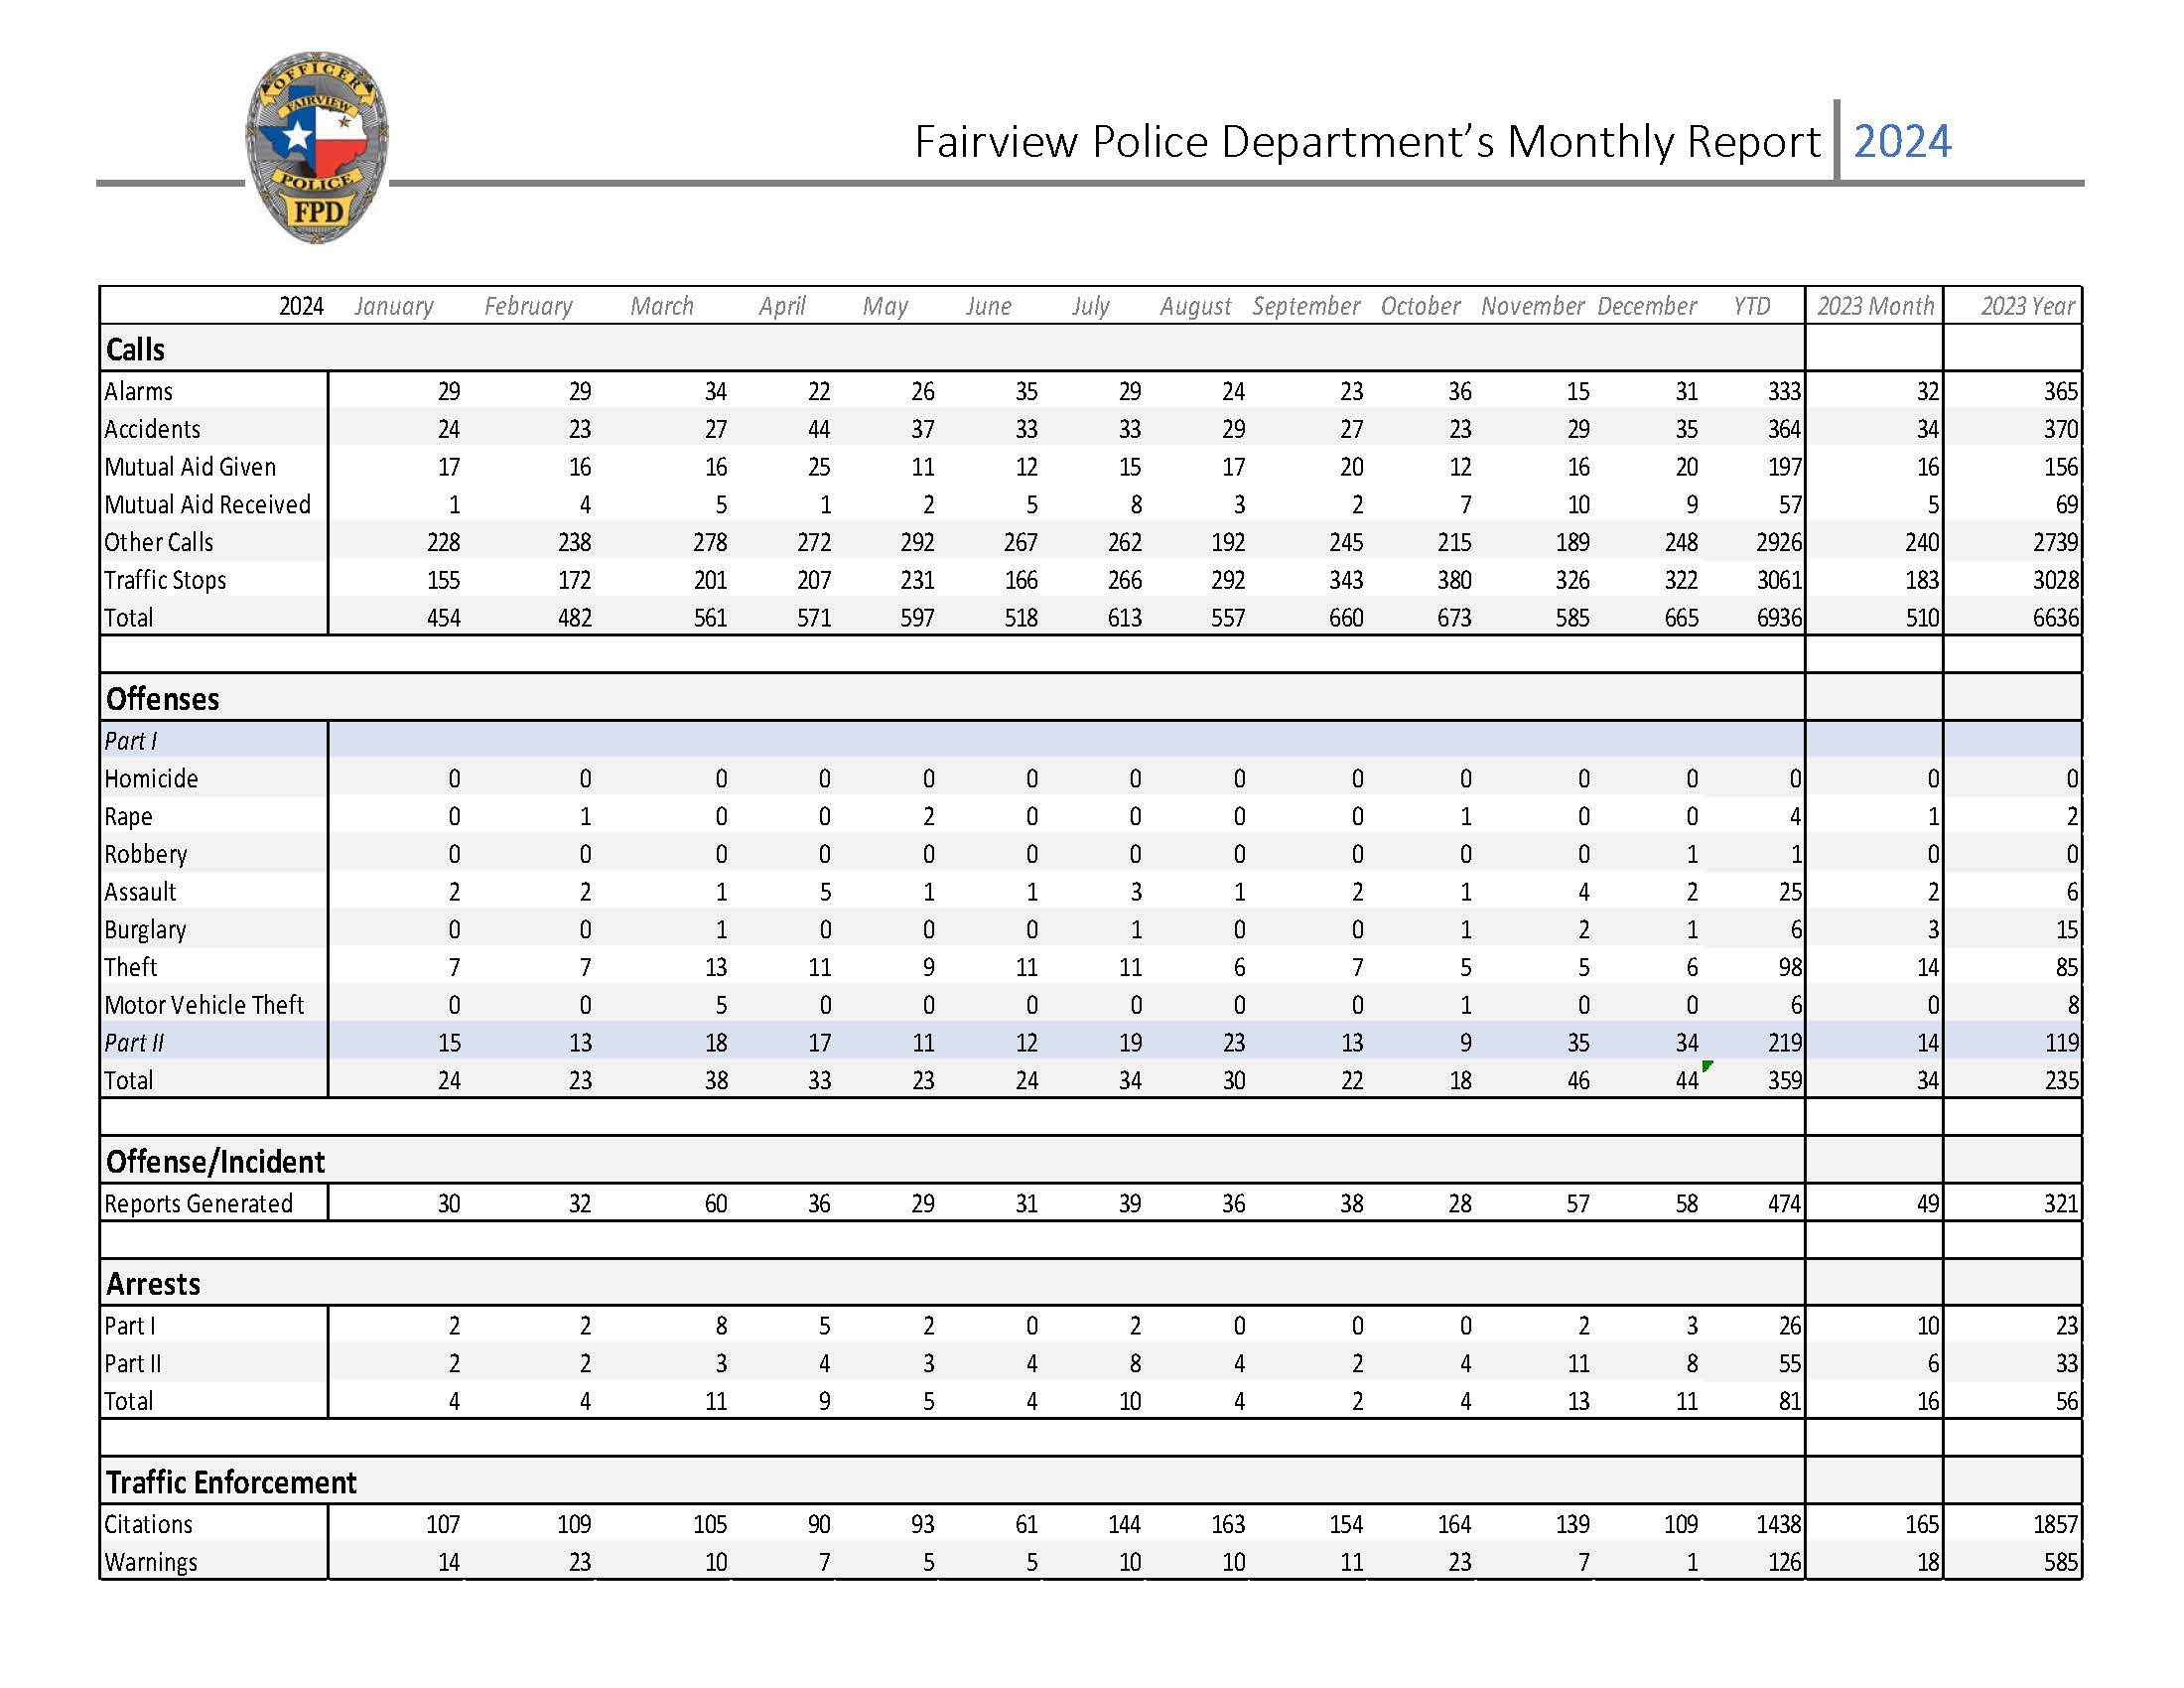Click the 2023 Month column header

[1875, 306]
